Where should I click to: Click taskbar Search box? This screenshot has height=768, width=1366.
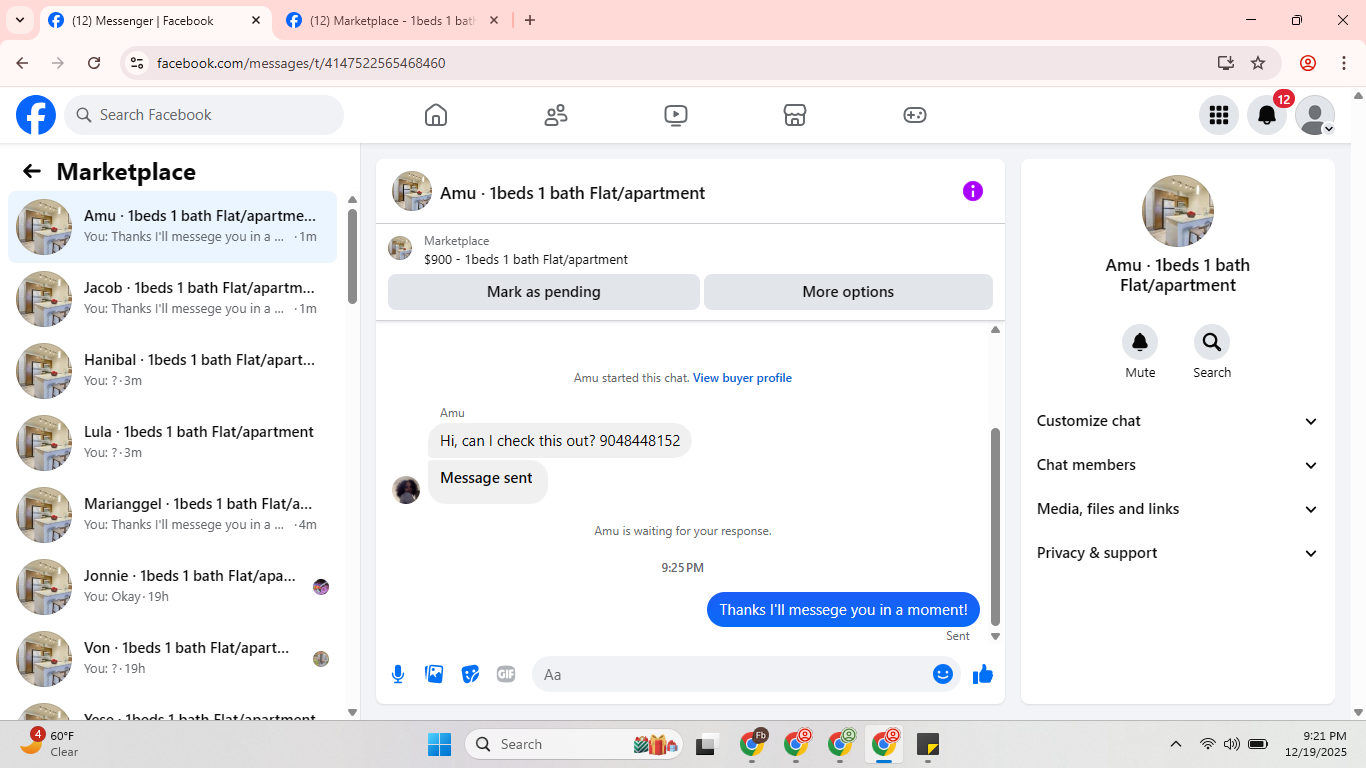click(572, 744)
